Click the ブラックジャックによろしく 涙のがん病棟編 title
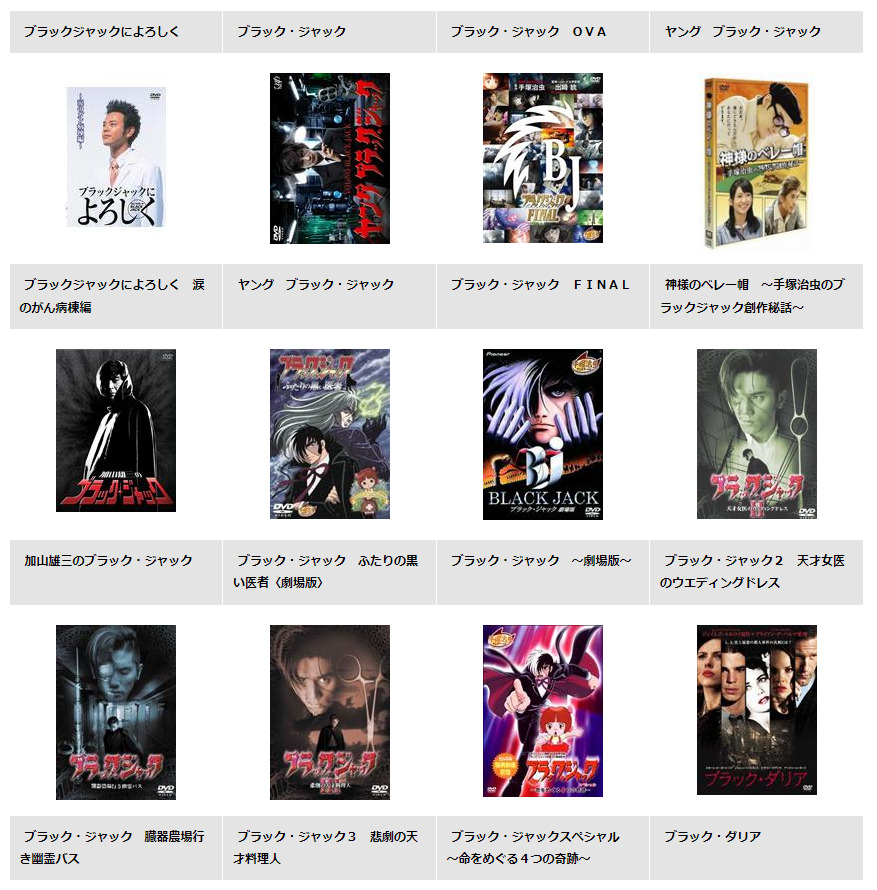The image size is (877, 890). pos(112,296)
